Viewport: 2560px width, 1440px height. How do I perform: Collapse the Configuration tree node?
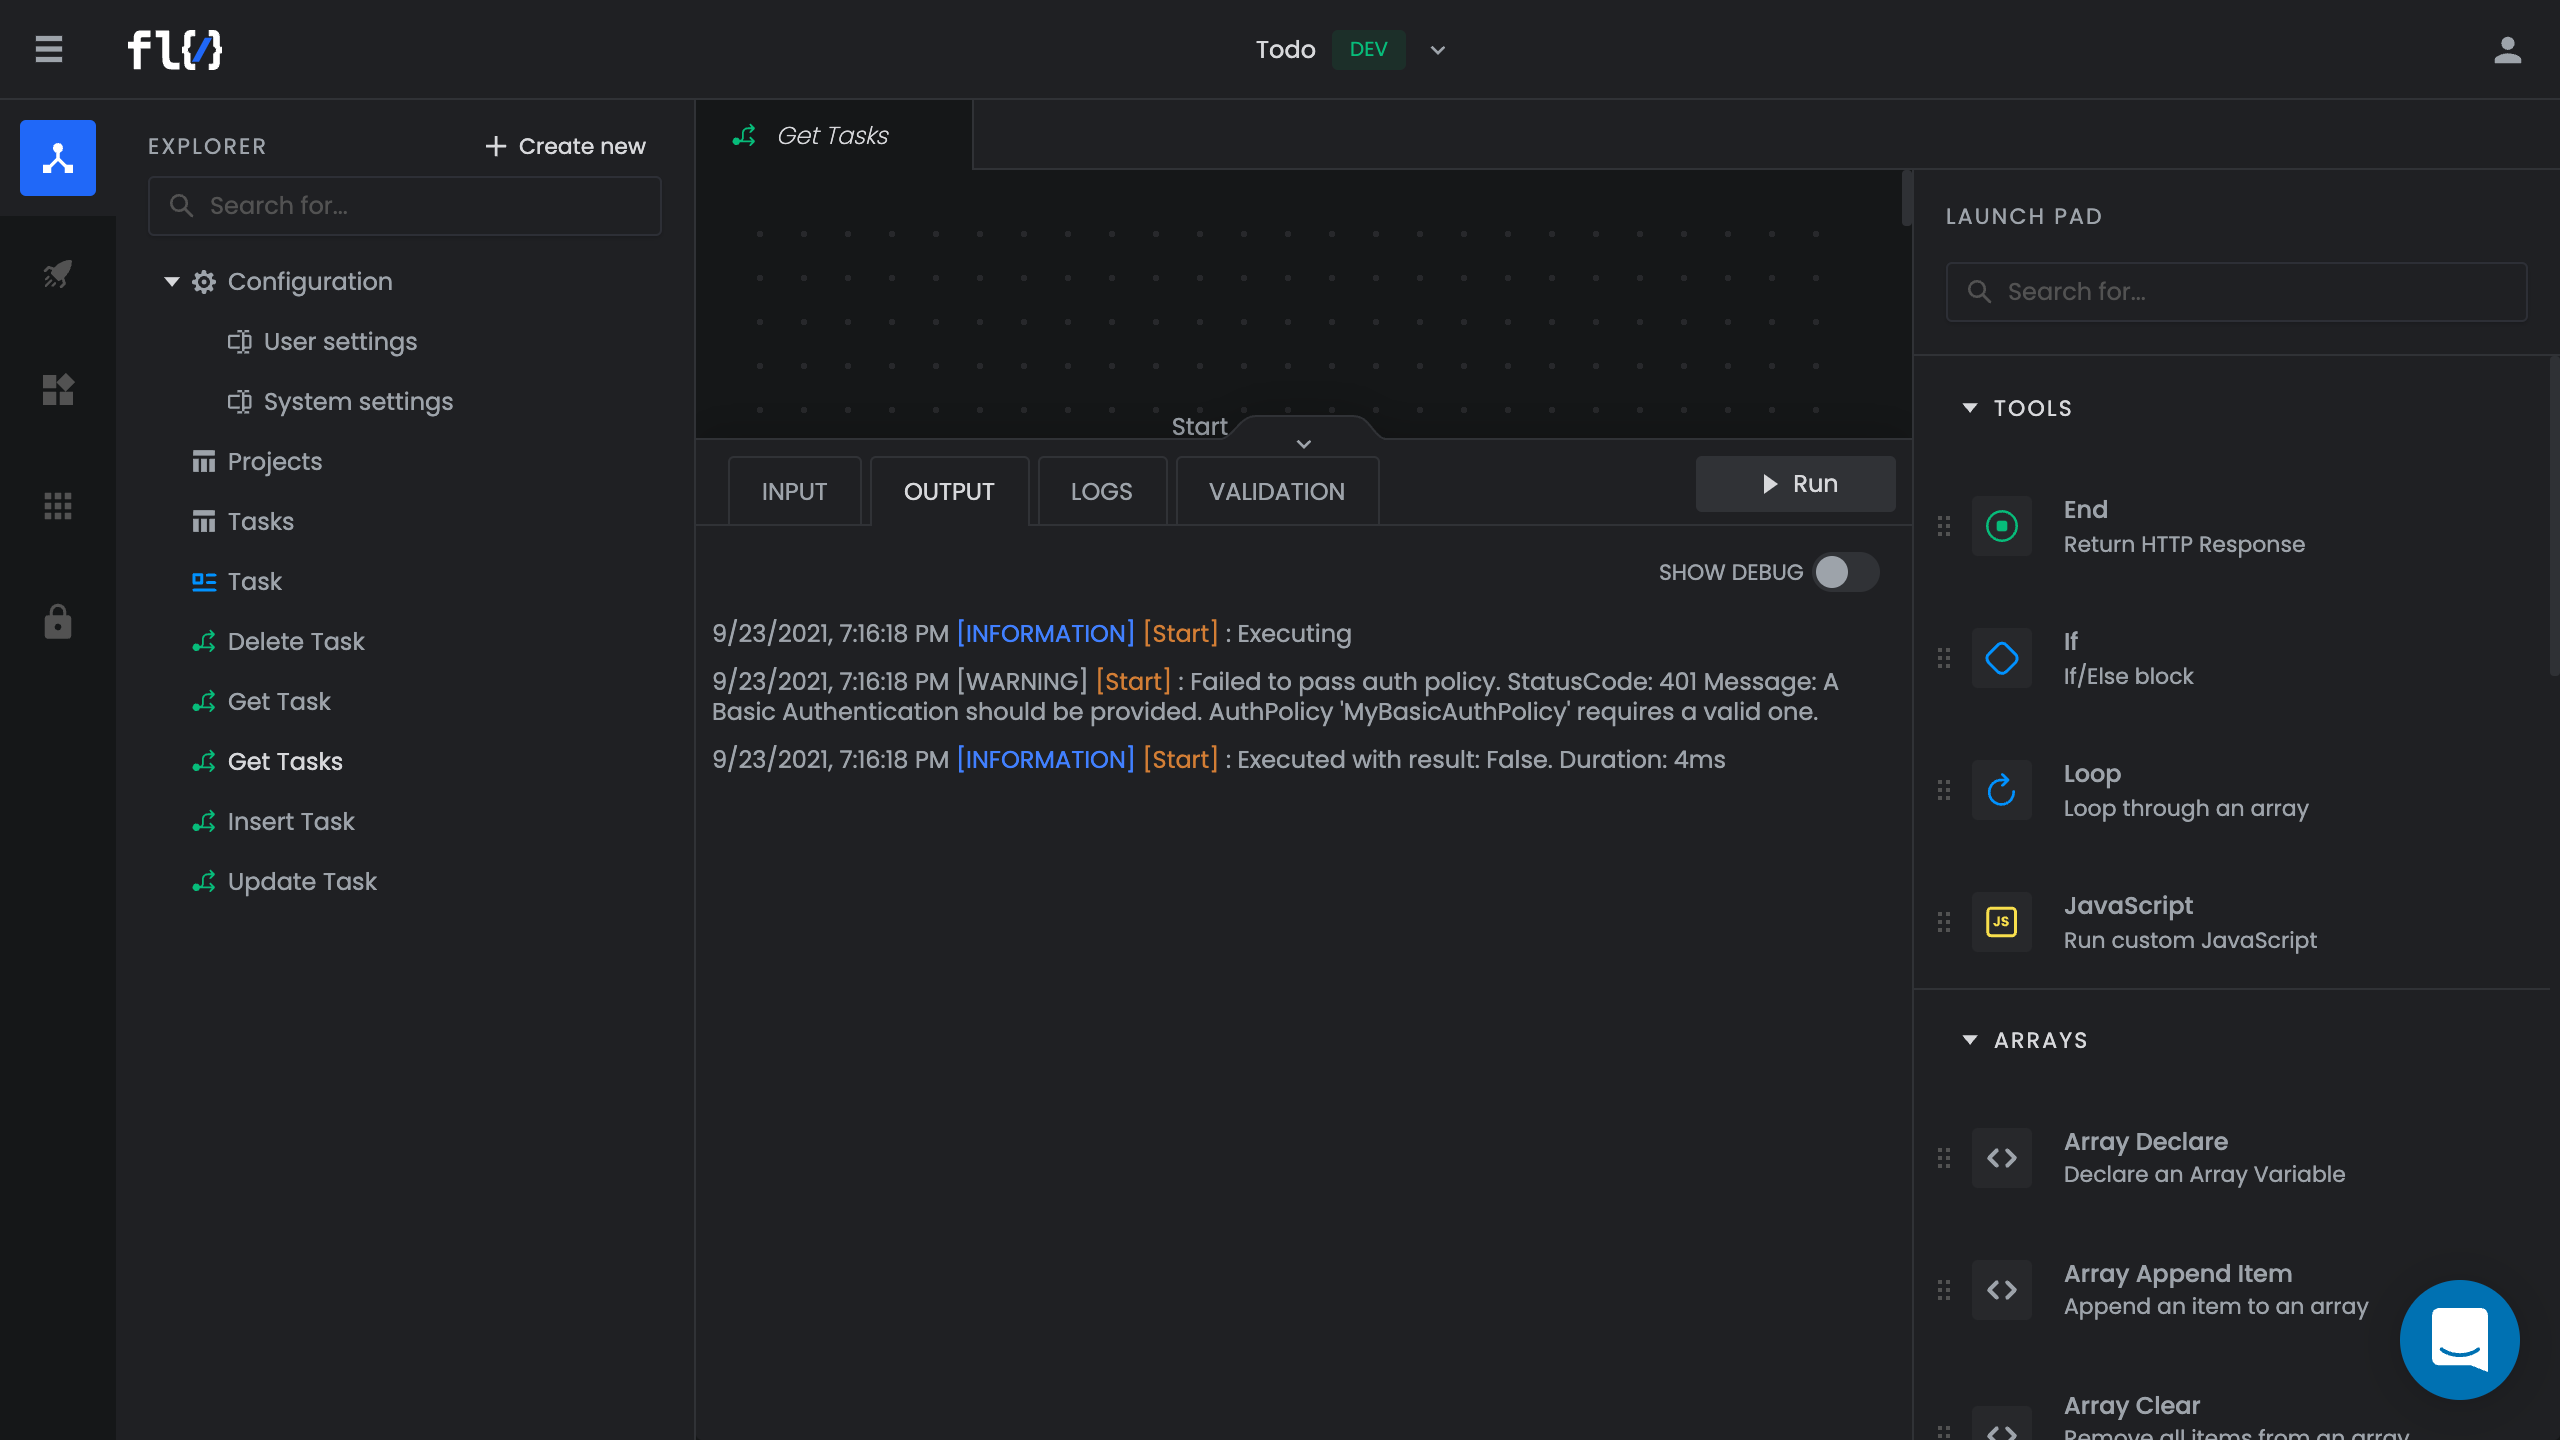point(172,282)
